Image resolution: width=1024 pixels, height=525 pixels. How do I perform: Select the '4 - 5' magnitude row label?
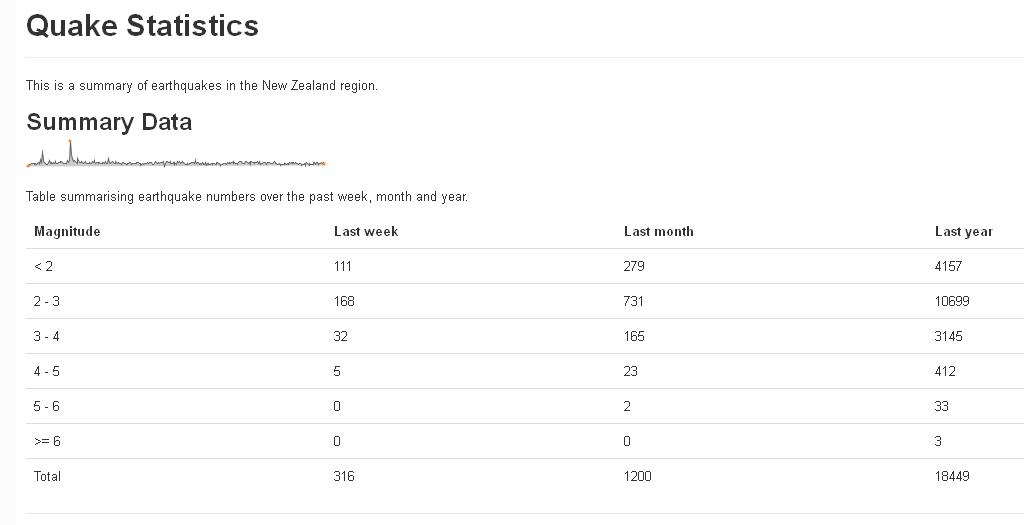pyautogui.click(x=46, y=371)
